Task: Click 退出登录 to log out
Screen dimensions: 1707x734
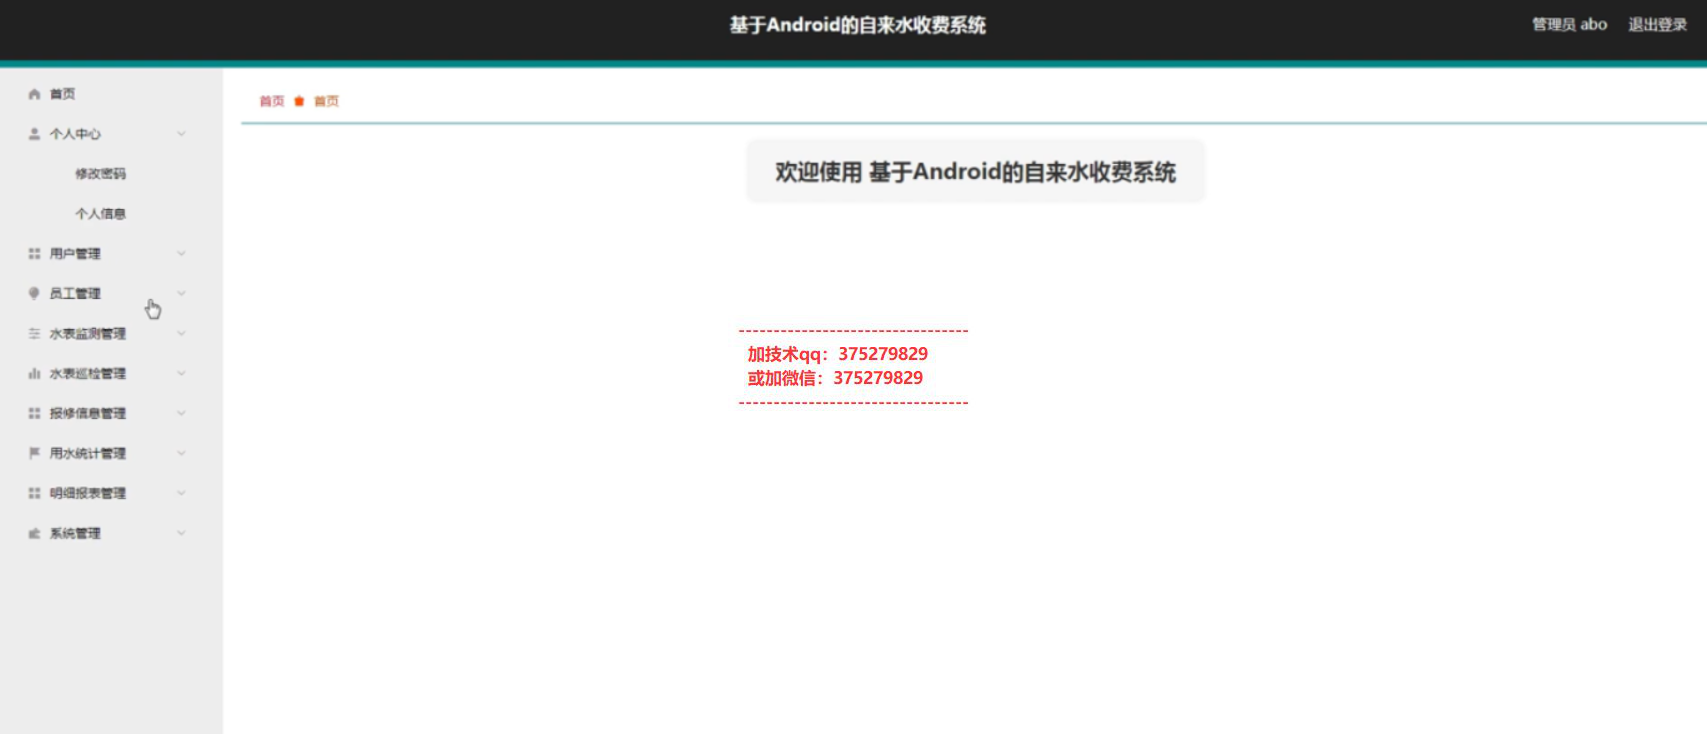Action: click(1657, 25)
